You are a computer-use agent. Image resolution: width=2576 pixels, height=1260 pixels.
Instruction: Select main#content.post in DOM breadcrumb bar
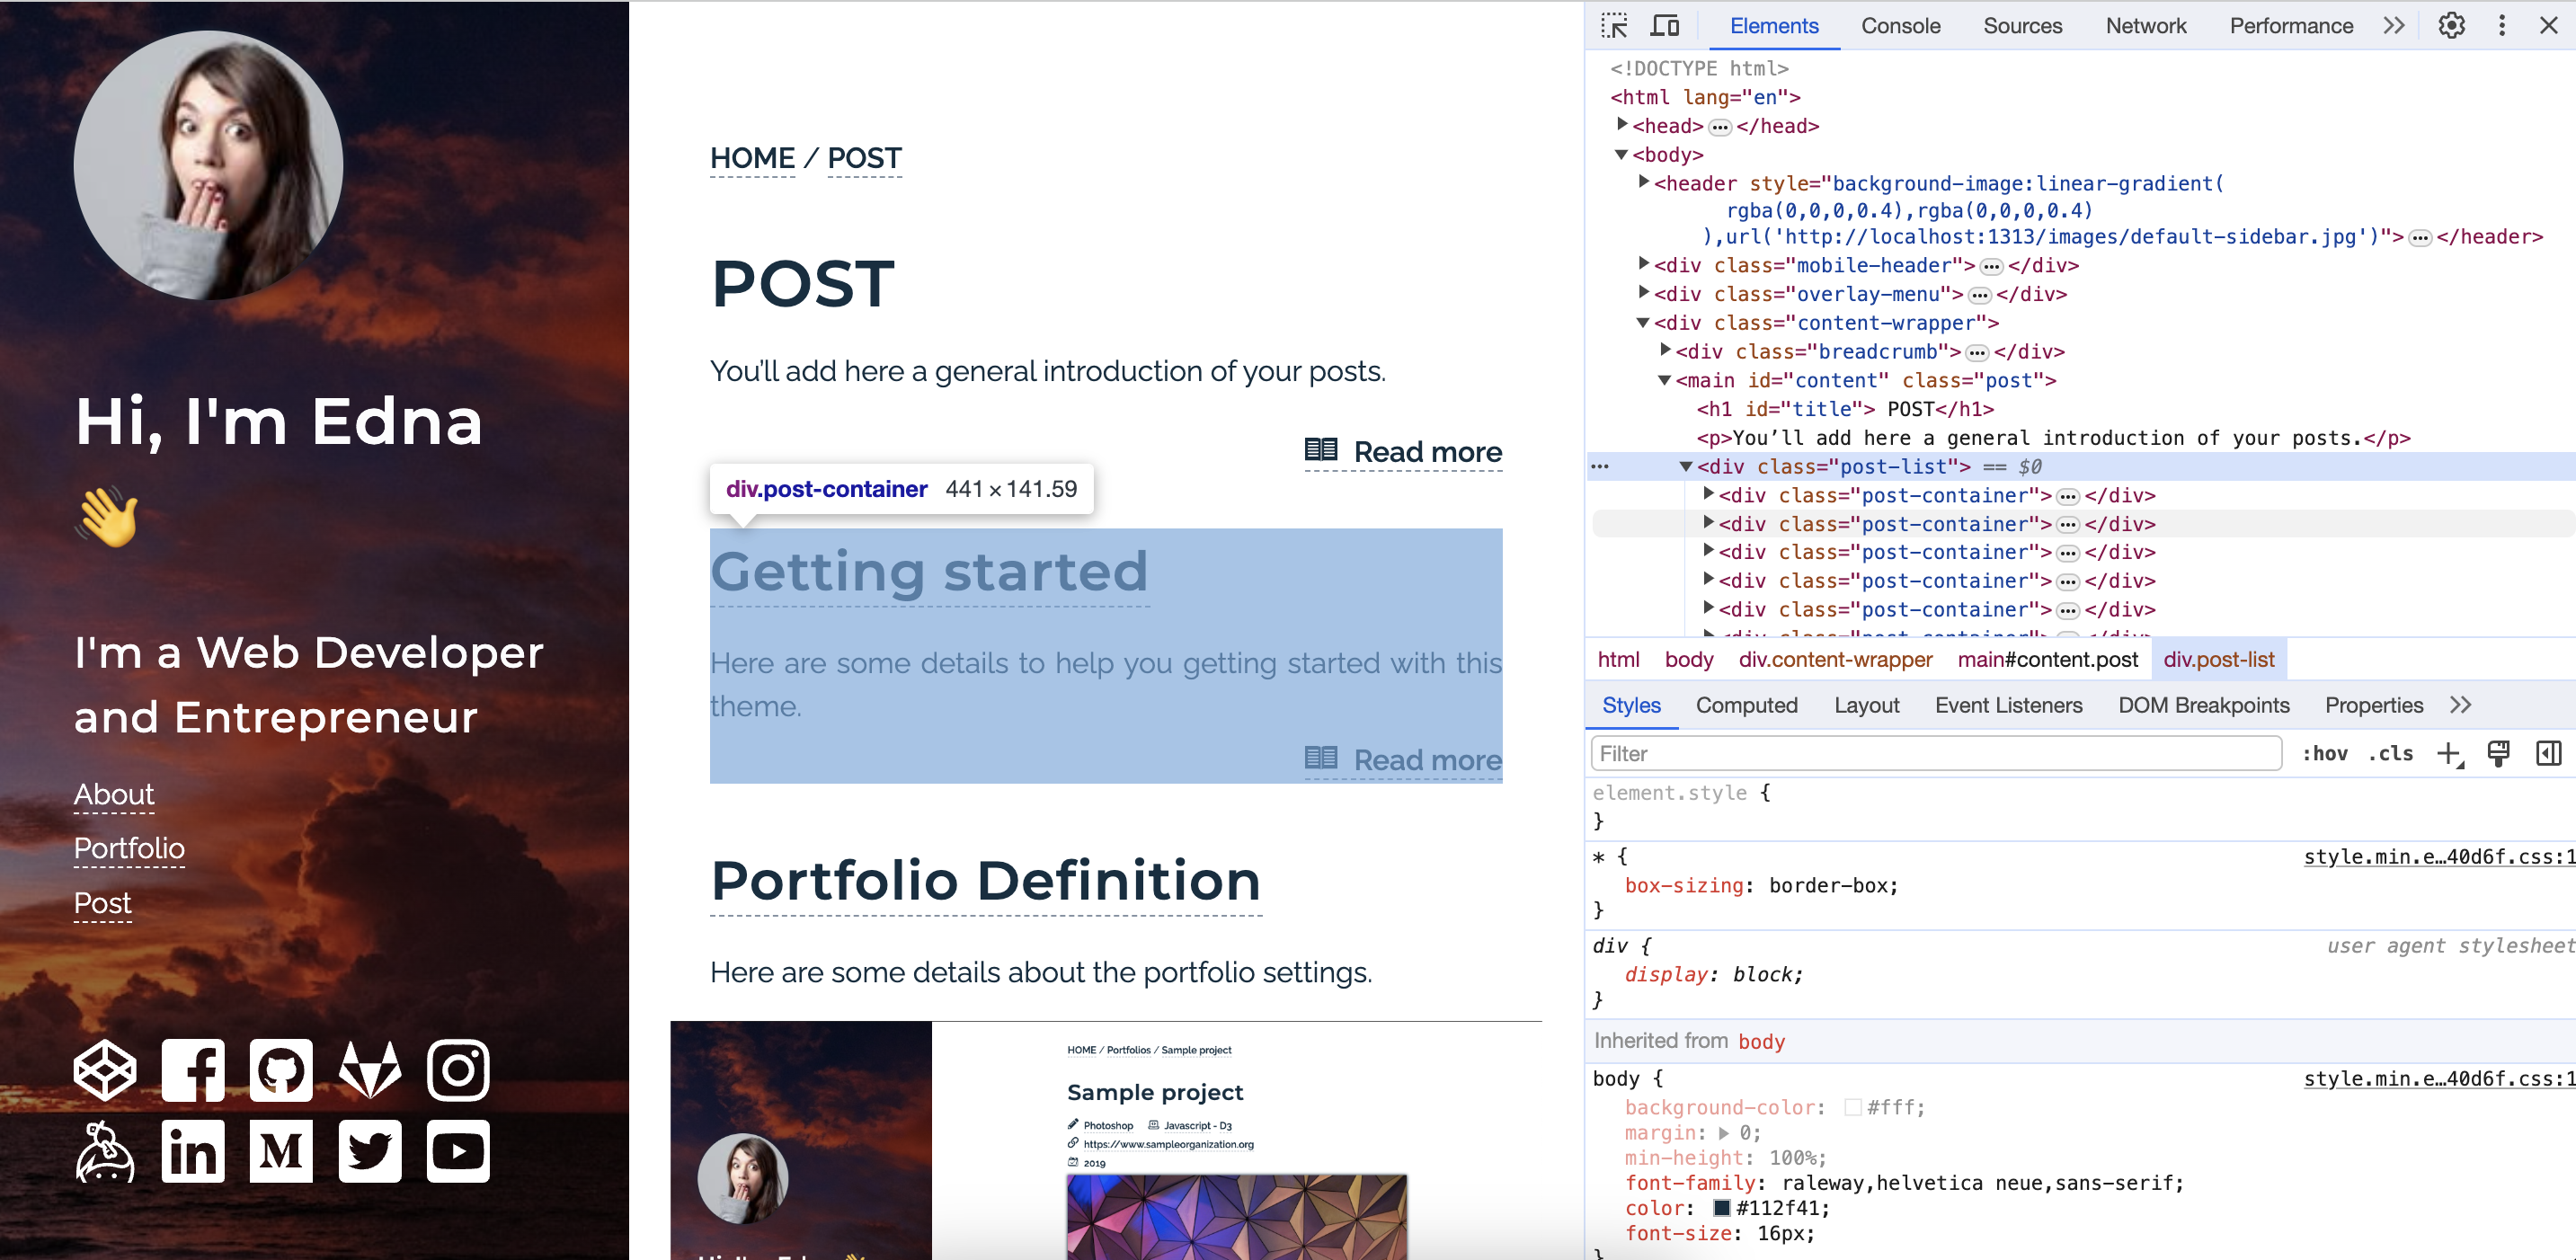pos(2047,659)
